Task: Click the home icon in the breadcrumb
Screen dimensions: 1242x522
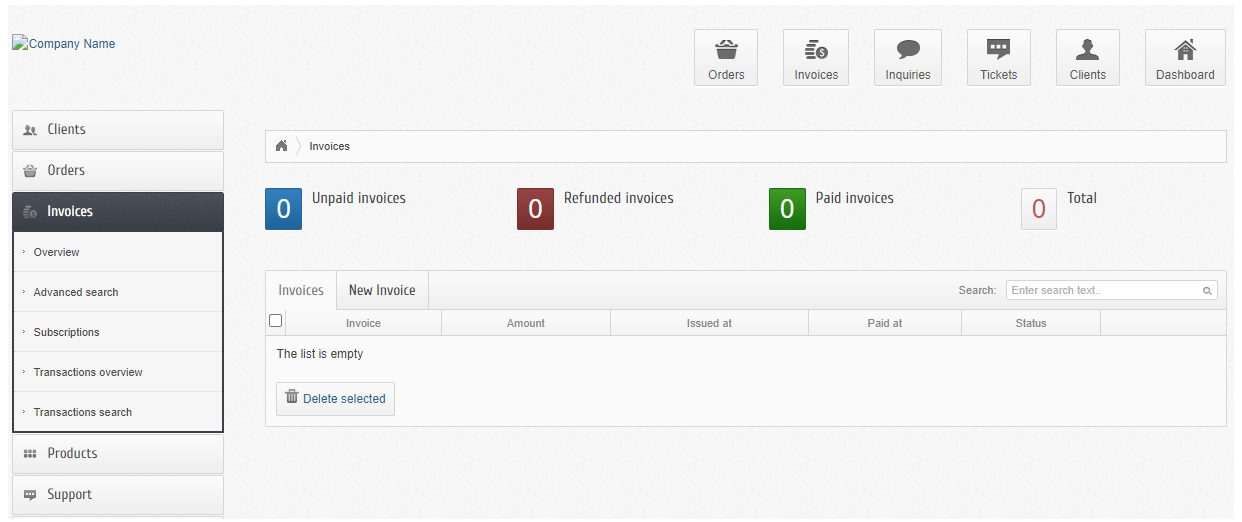Action: click(x=282, y=146)
